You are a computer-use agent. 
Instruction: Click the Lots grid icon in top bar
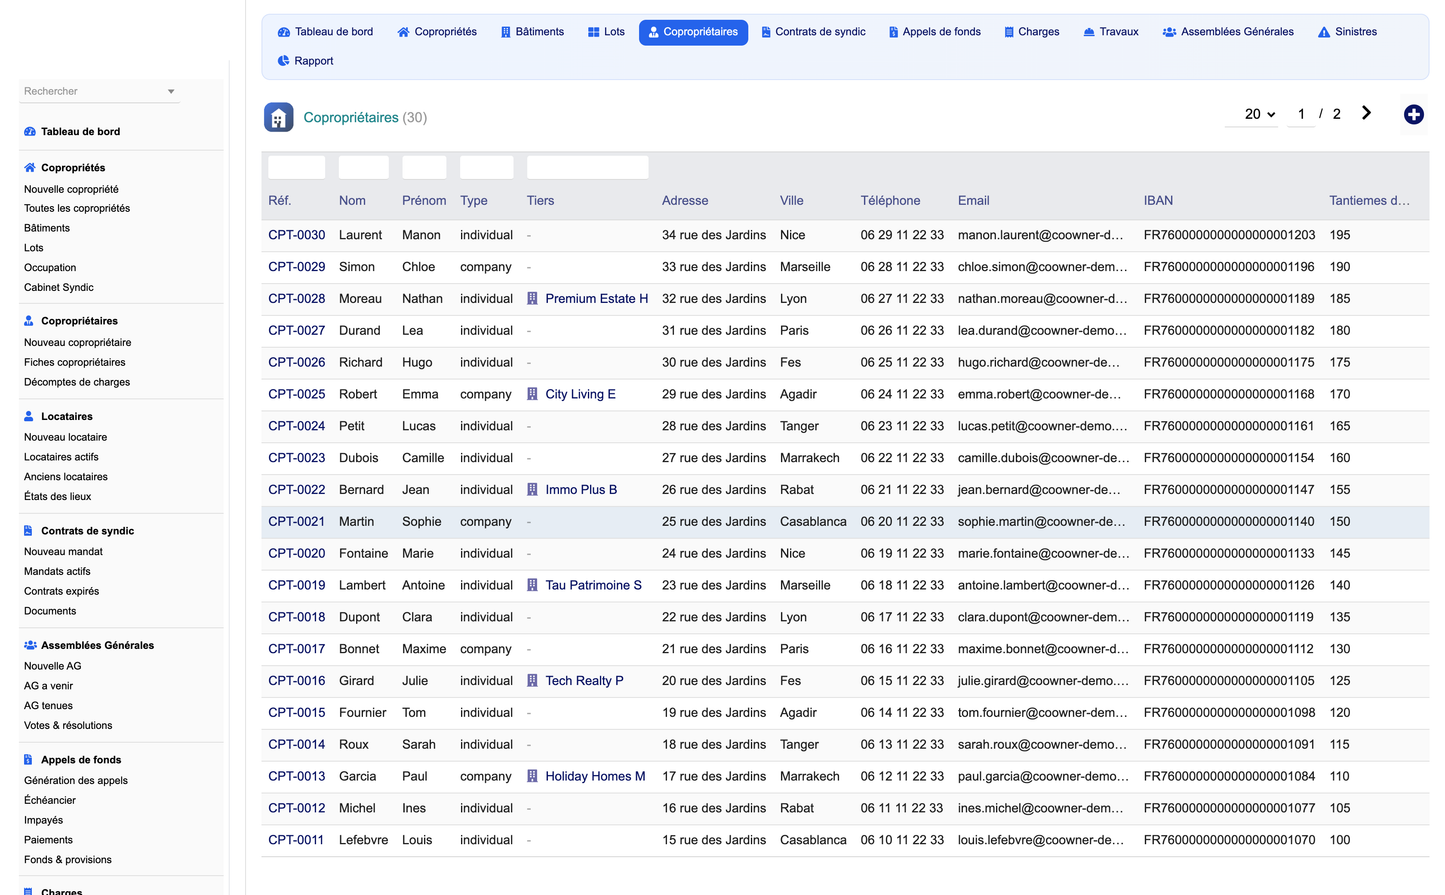(x=594, y=32)
